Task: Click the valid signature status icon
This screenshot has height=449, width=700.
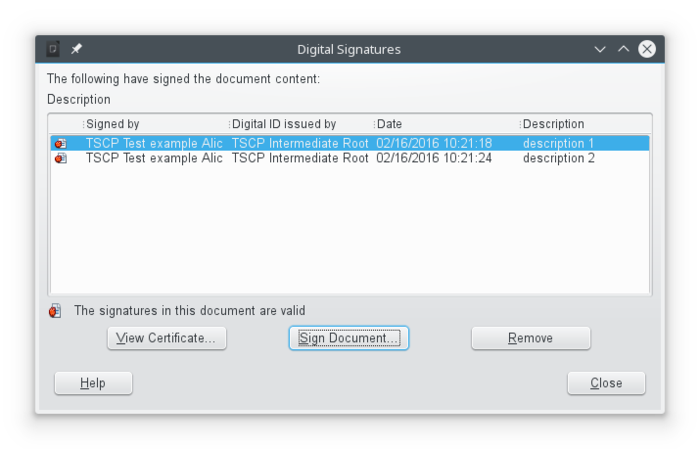Action: click(x=54, y=311)
